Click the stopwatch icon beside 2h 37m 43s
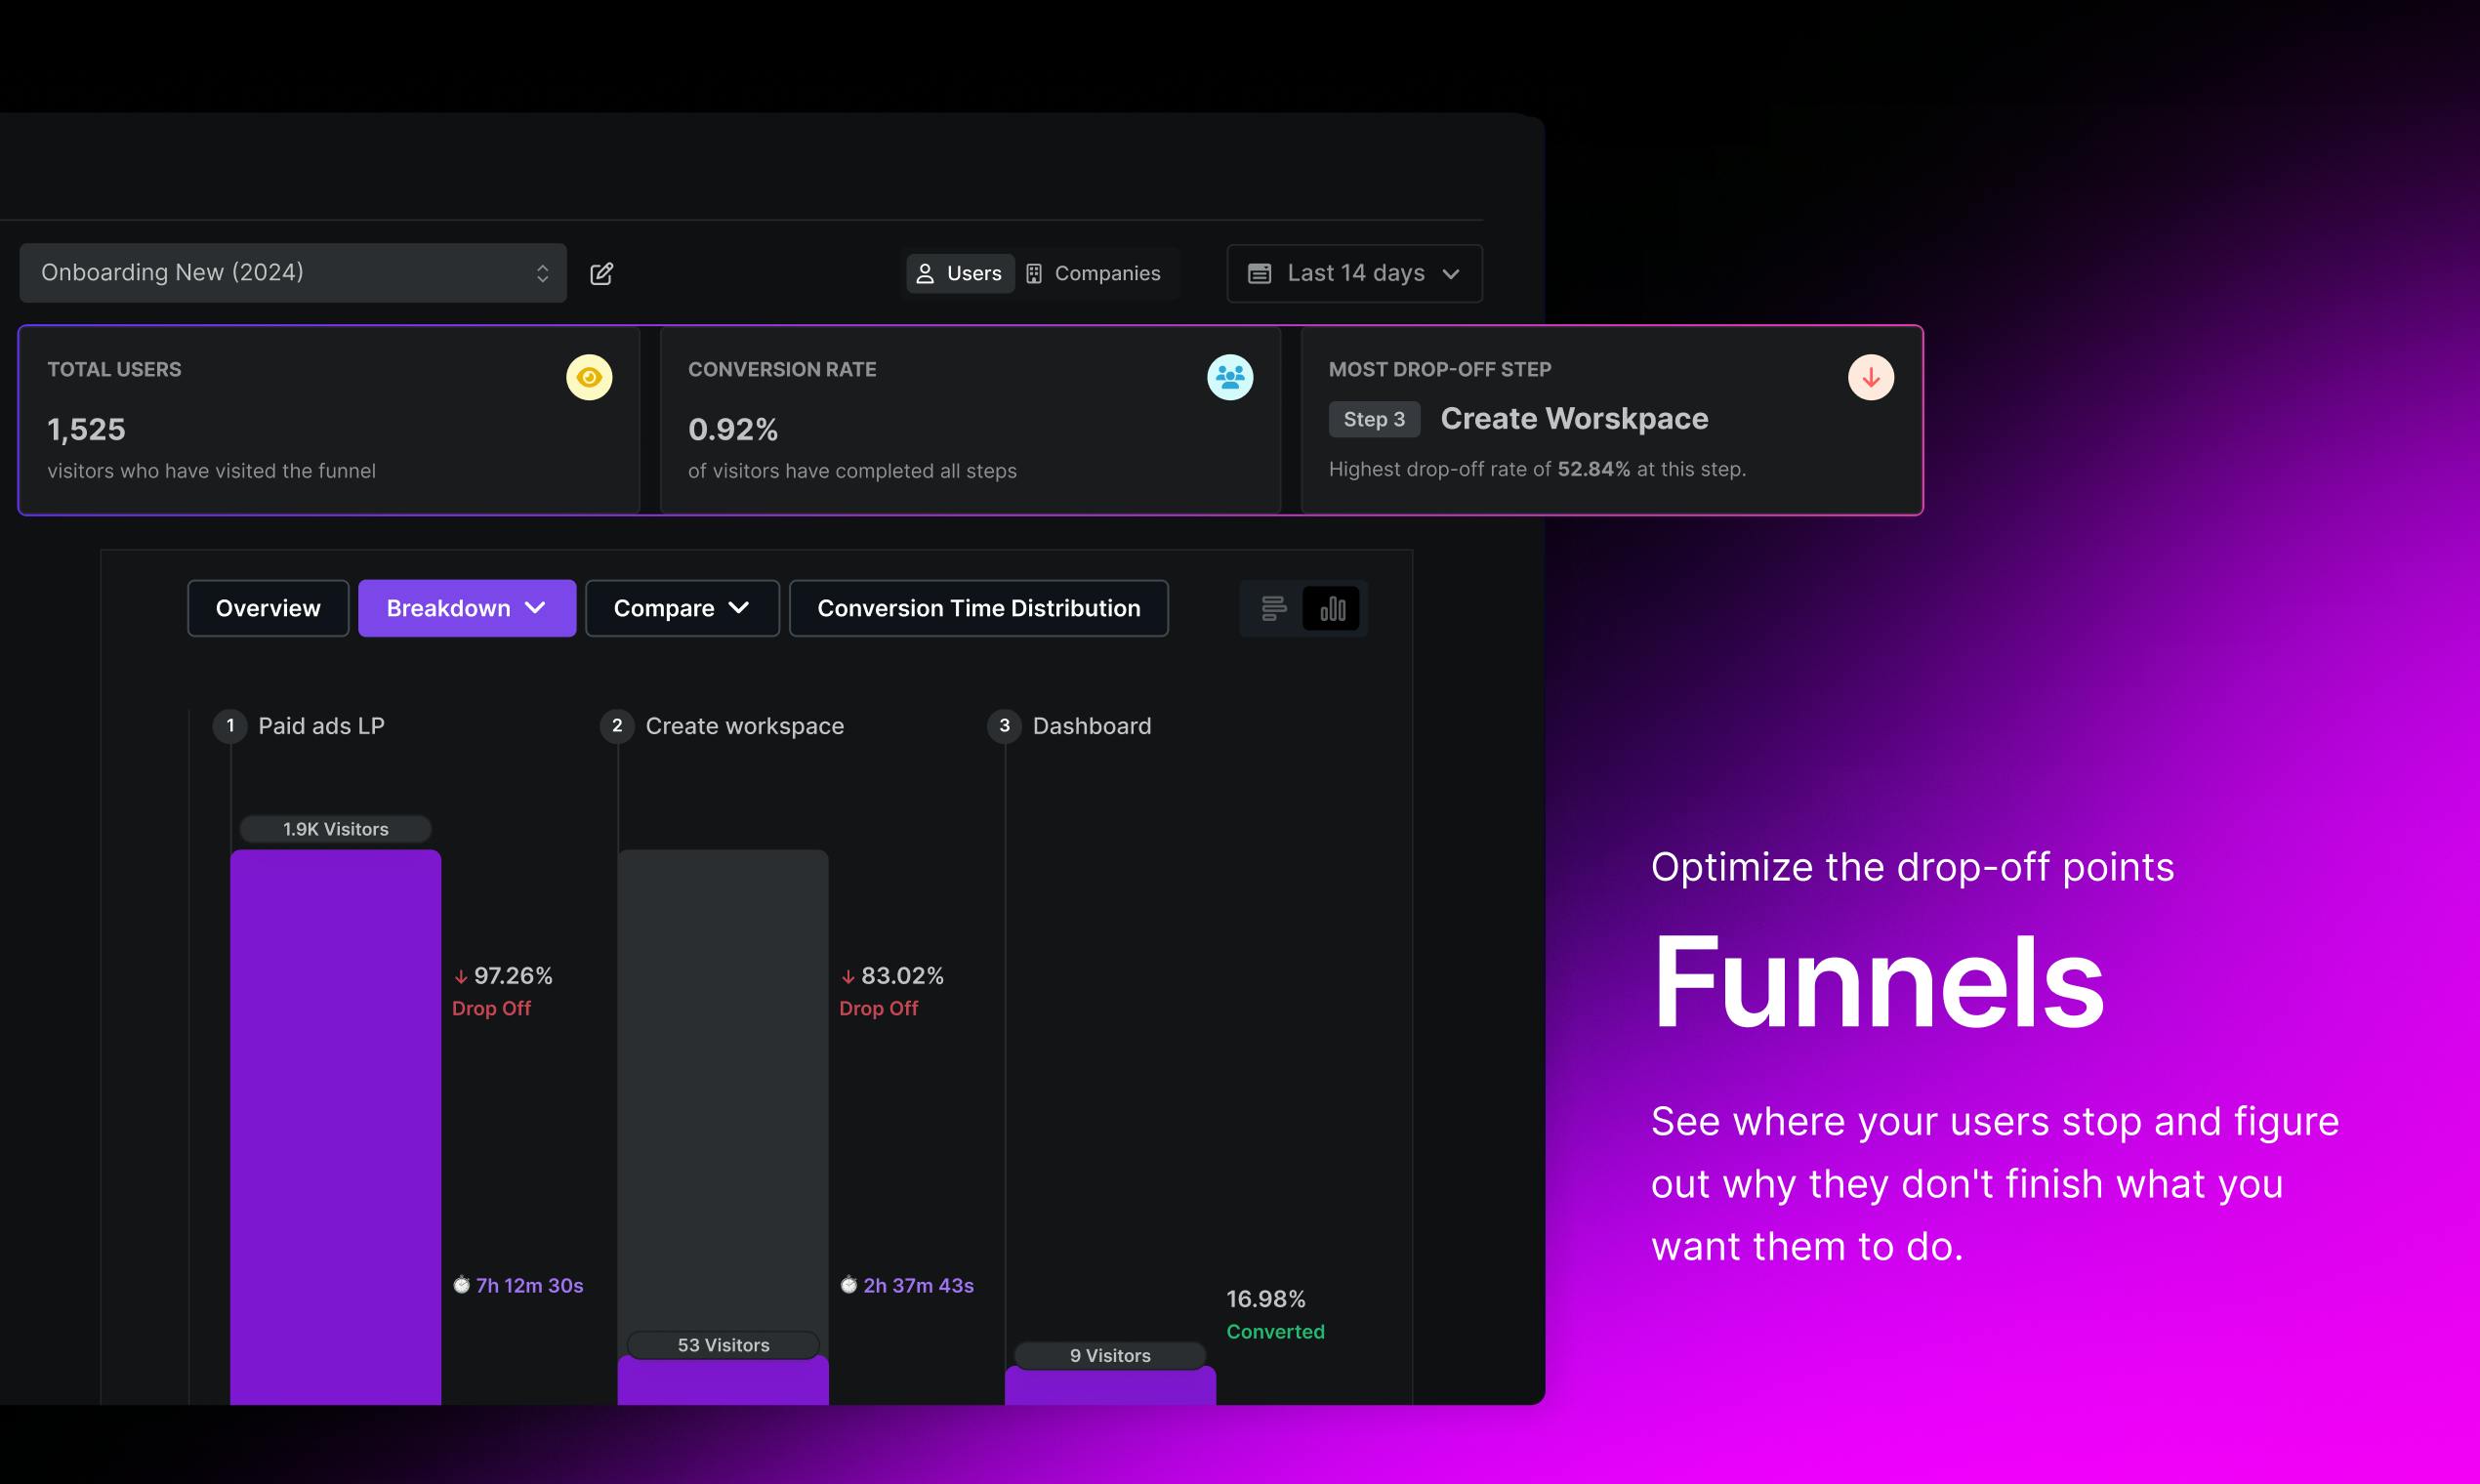The height and width of the screenshot is (1484, 2480). (x=848, y=1285)
